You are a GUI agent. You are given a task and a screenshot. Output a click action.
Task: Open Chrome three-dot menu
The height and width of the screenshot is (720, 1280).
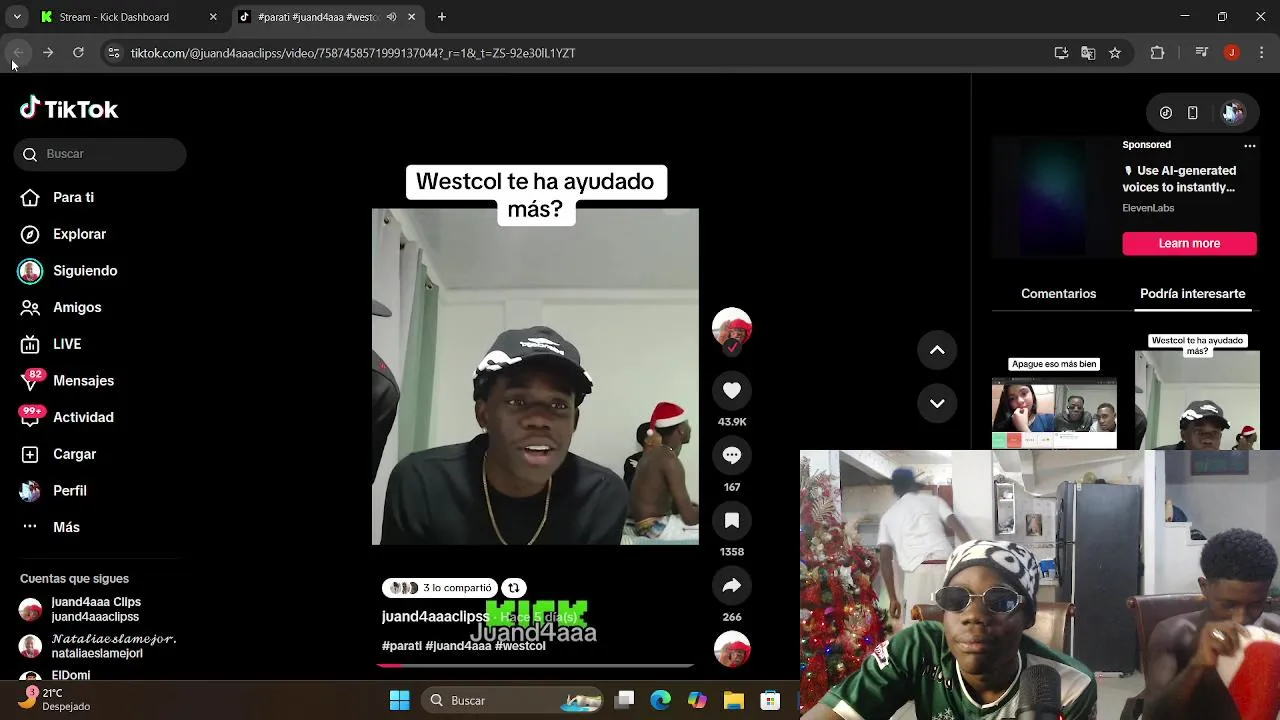tap(1261, 53)
